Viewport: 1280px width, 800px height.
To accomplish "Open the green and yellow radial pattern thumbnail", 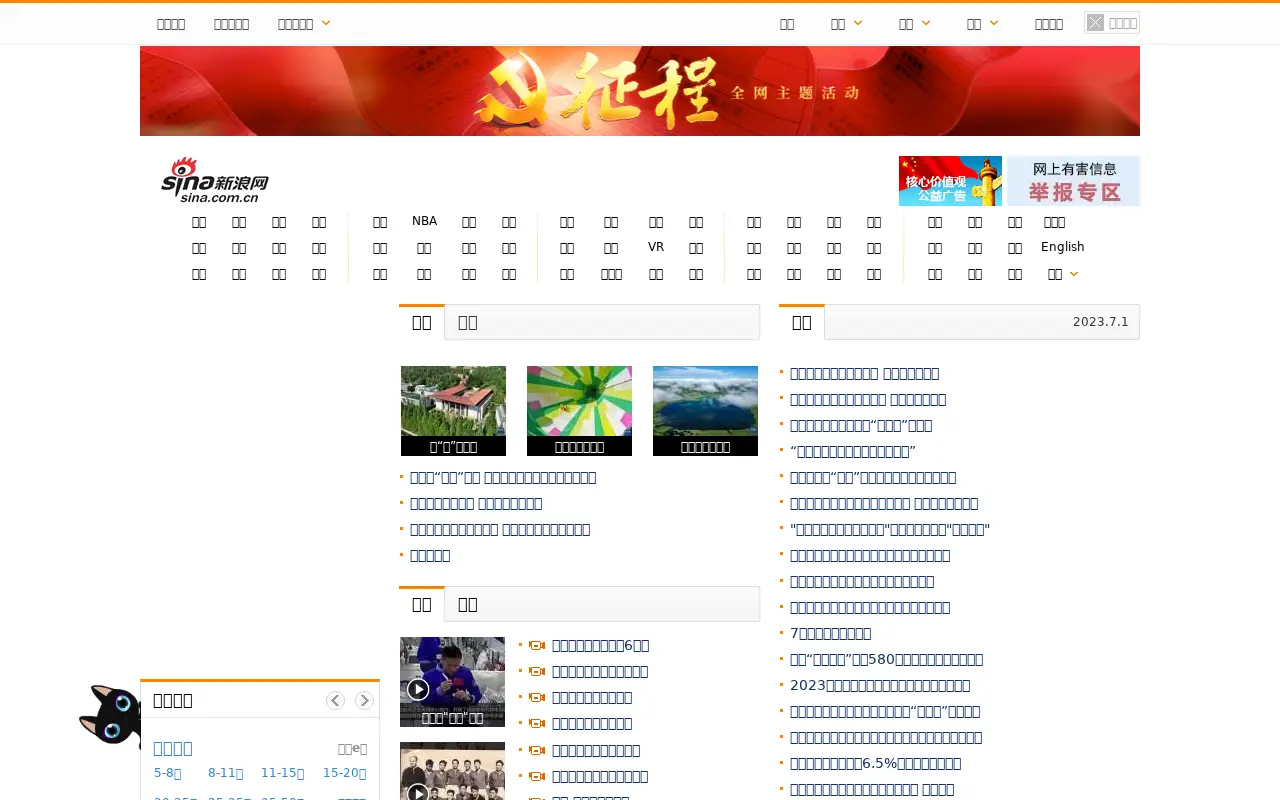I will pos(579,411).
